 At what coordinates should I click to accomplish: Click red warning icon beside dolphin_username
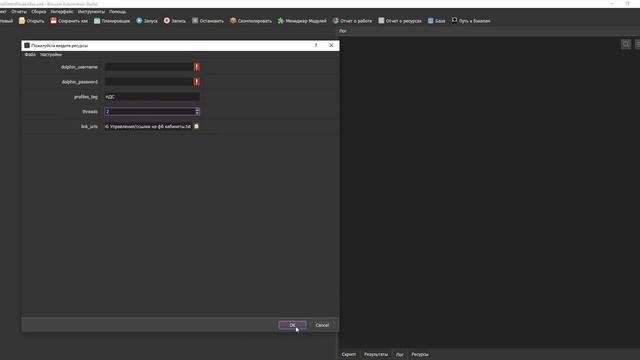(197, 67)
